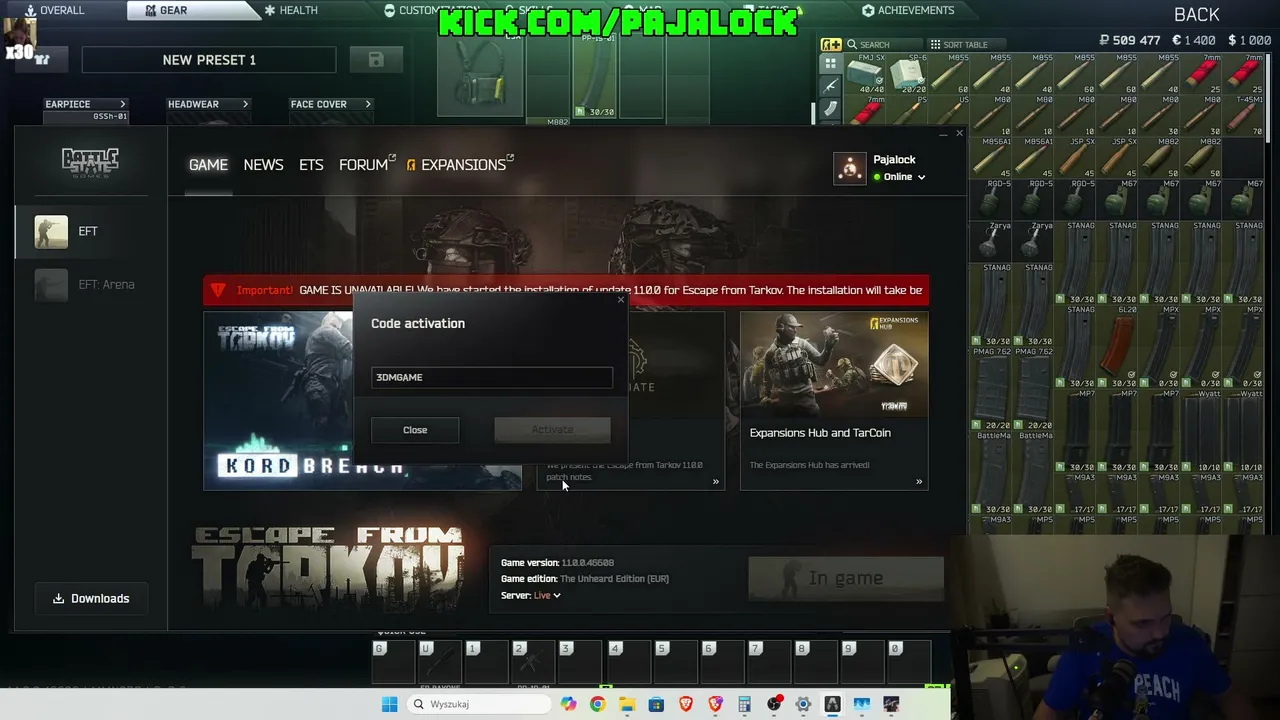Open the Achievements tab in game
Viewport: 1280px width, 720px height.
pos(908,10)
